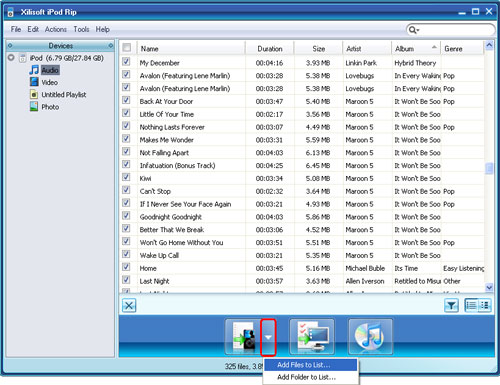500x385 pixels.
Task: Select the Video film icon
Action: pos(34,82)
